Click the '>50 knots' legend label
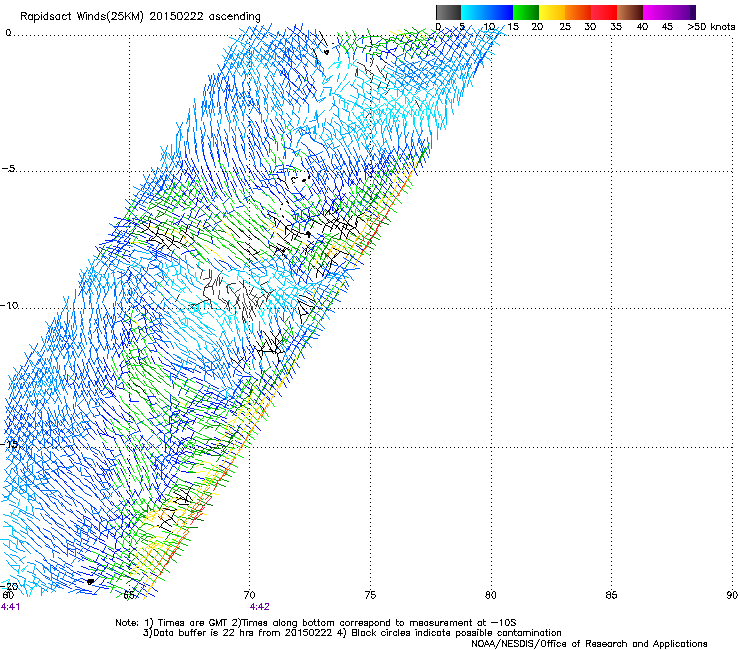Viewport: 740px width, 650px height. click(x=711, y=27)
